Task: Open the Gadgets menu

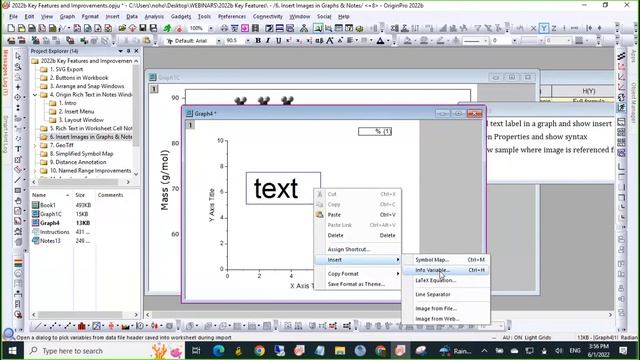Action: 181,16
